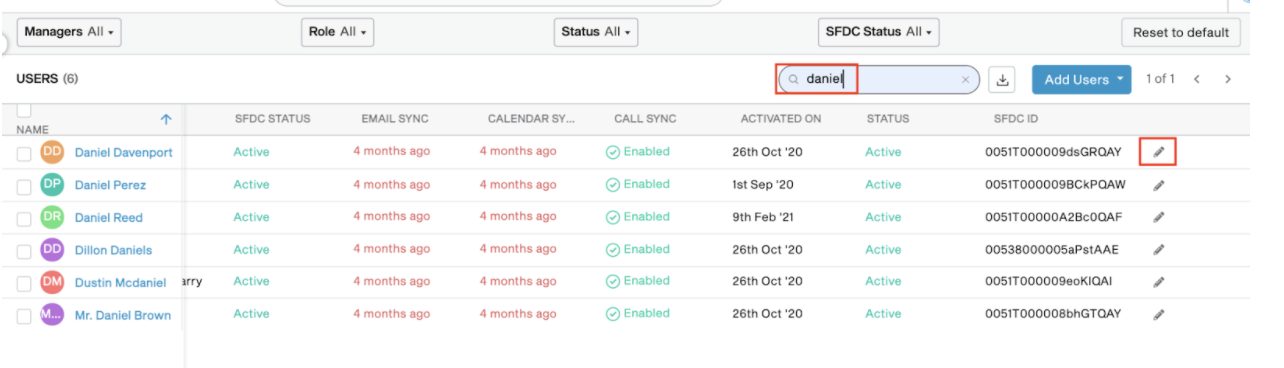
Task: Clear the search field with the X
Action: pos(965,80)
